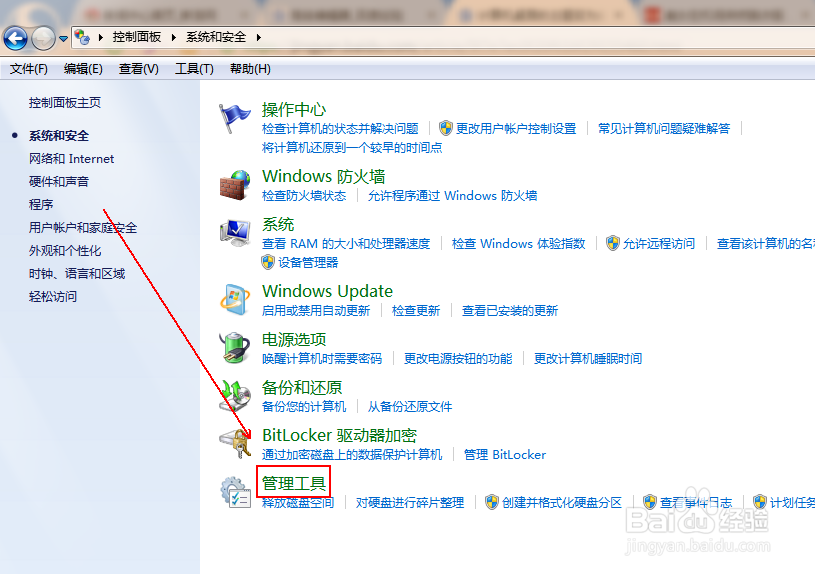The image size is (815, 574).
Task: Expand the arrow after 系统和安全 in breadcrumb
Action: click(x=258, y=37)
